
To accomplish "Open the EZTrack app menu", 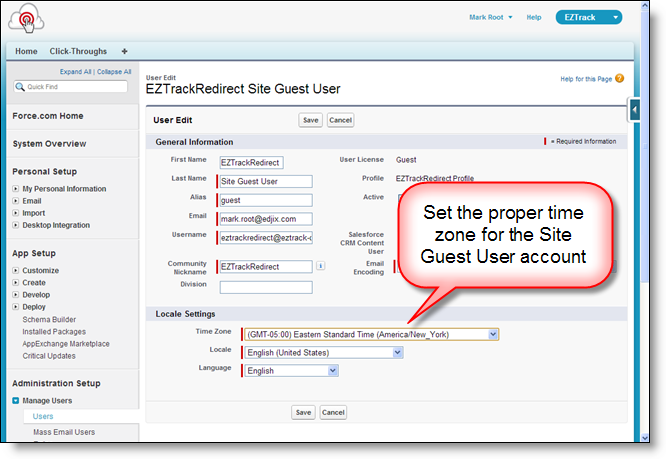I will click(x=588, y=17).
